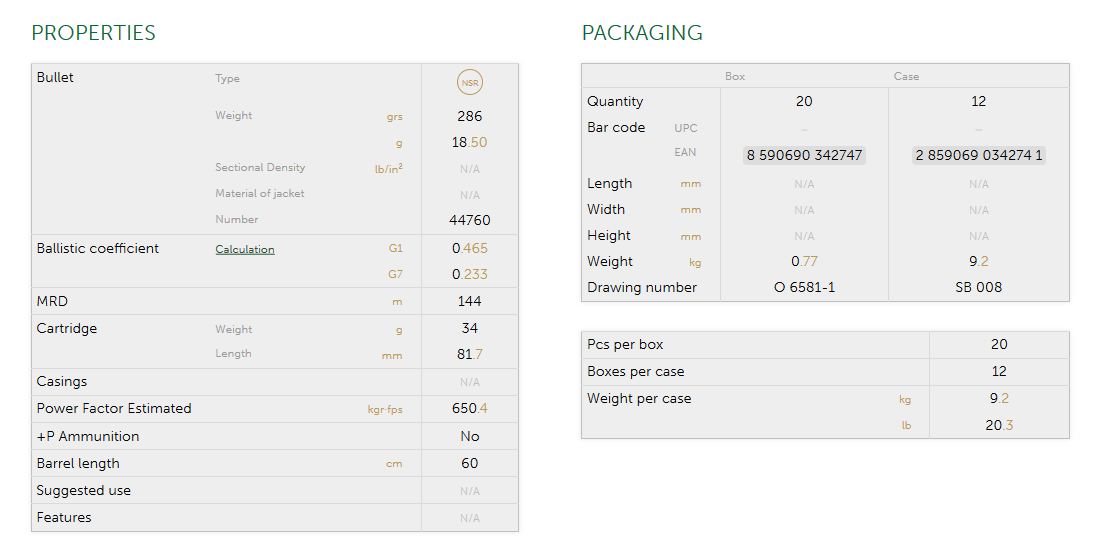Select the bullet number 44760
The height and width of the screenshot is (553, 1098).
point(470,220)
